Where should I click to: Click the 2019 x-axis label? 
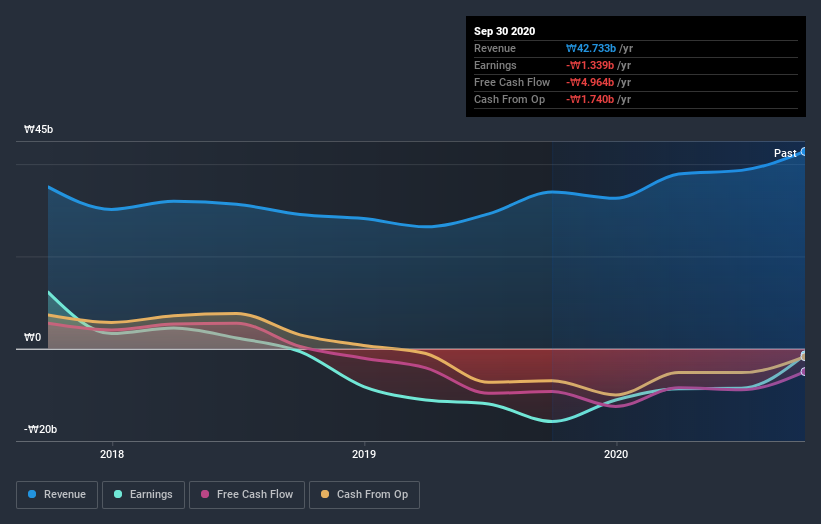tap(364, 454)
